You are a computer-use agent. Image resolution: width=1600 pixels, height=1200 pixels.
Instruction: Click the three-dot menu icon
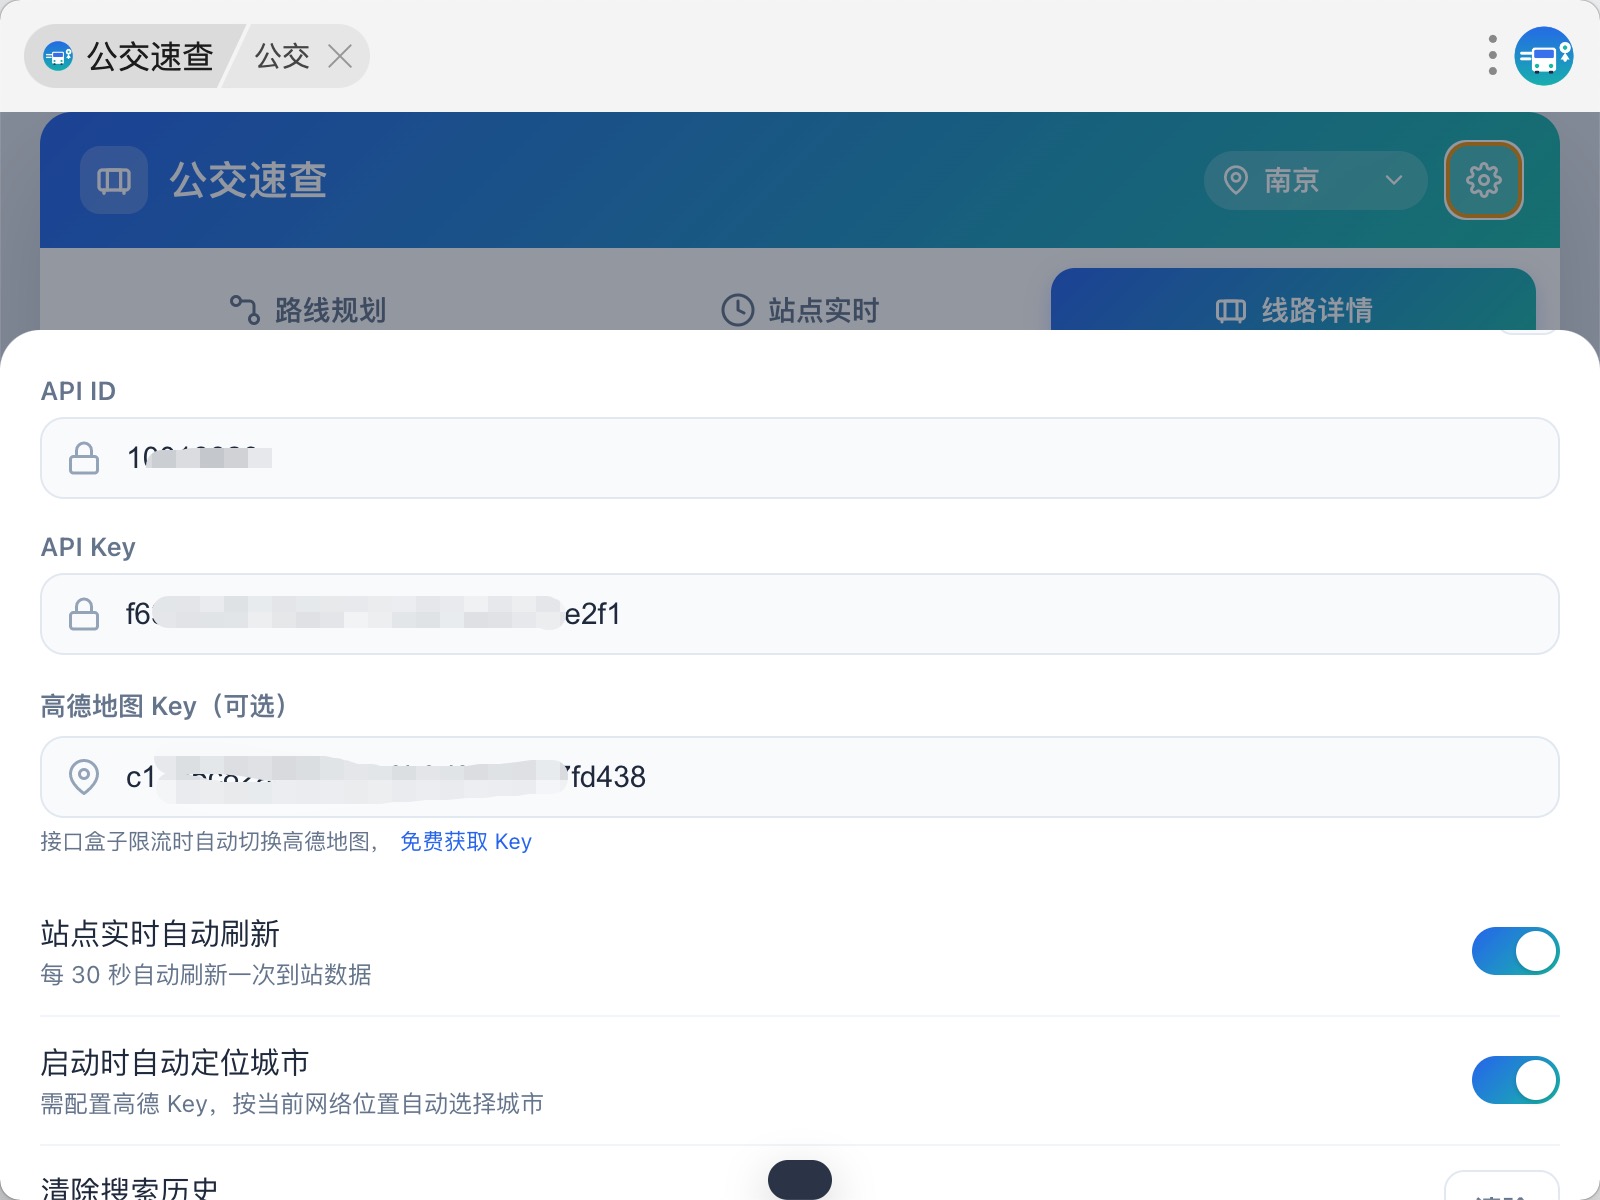[x=1492, y=56]
